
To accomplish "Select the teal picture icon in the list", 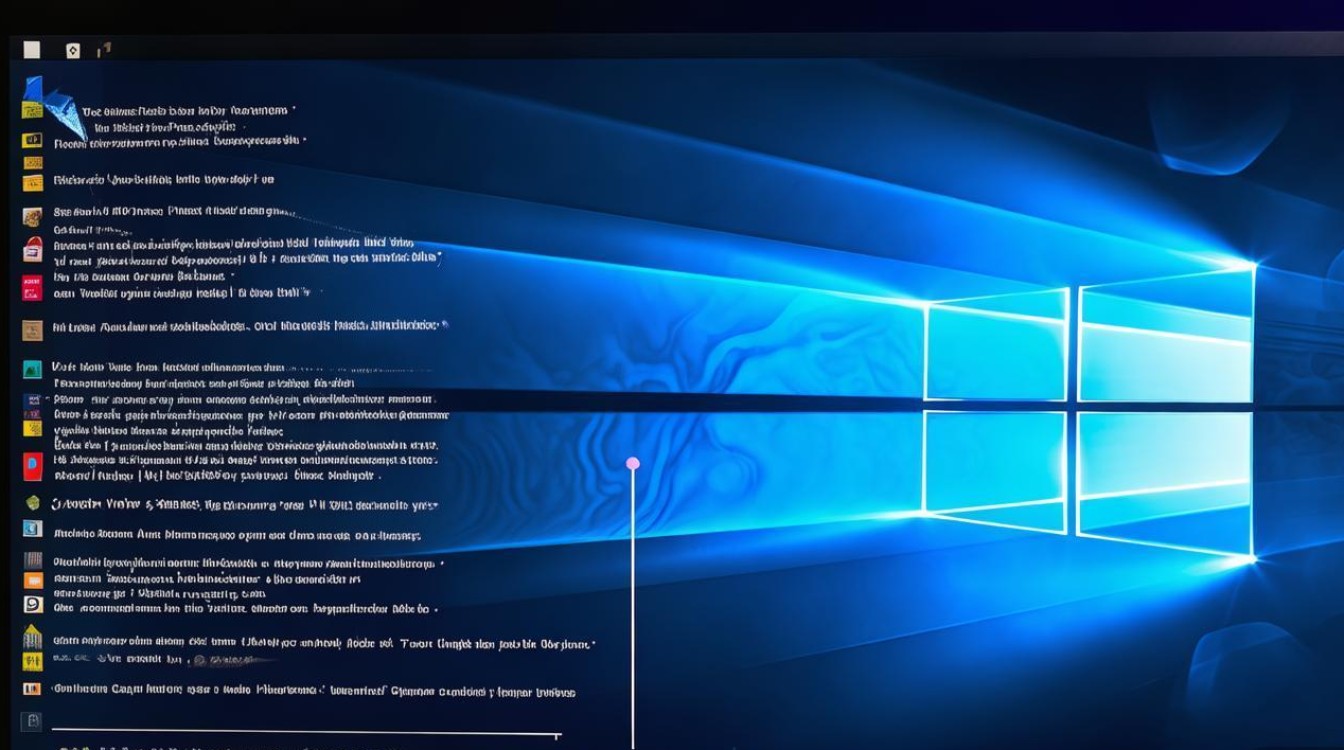I will point(32,368).
